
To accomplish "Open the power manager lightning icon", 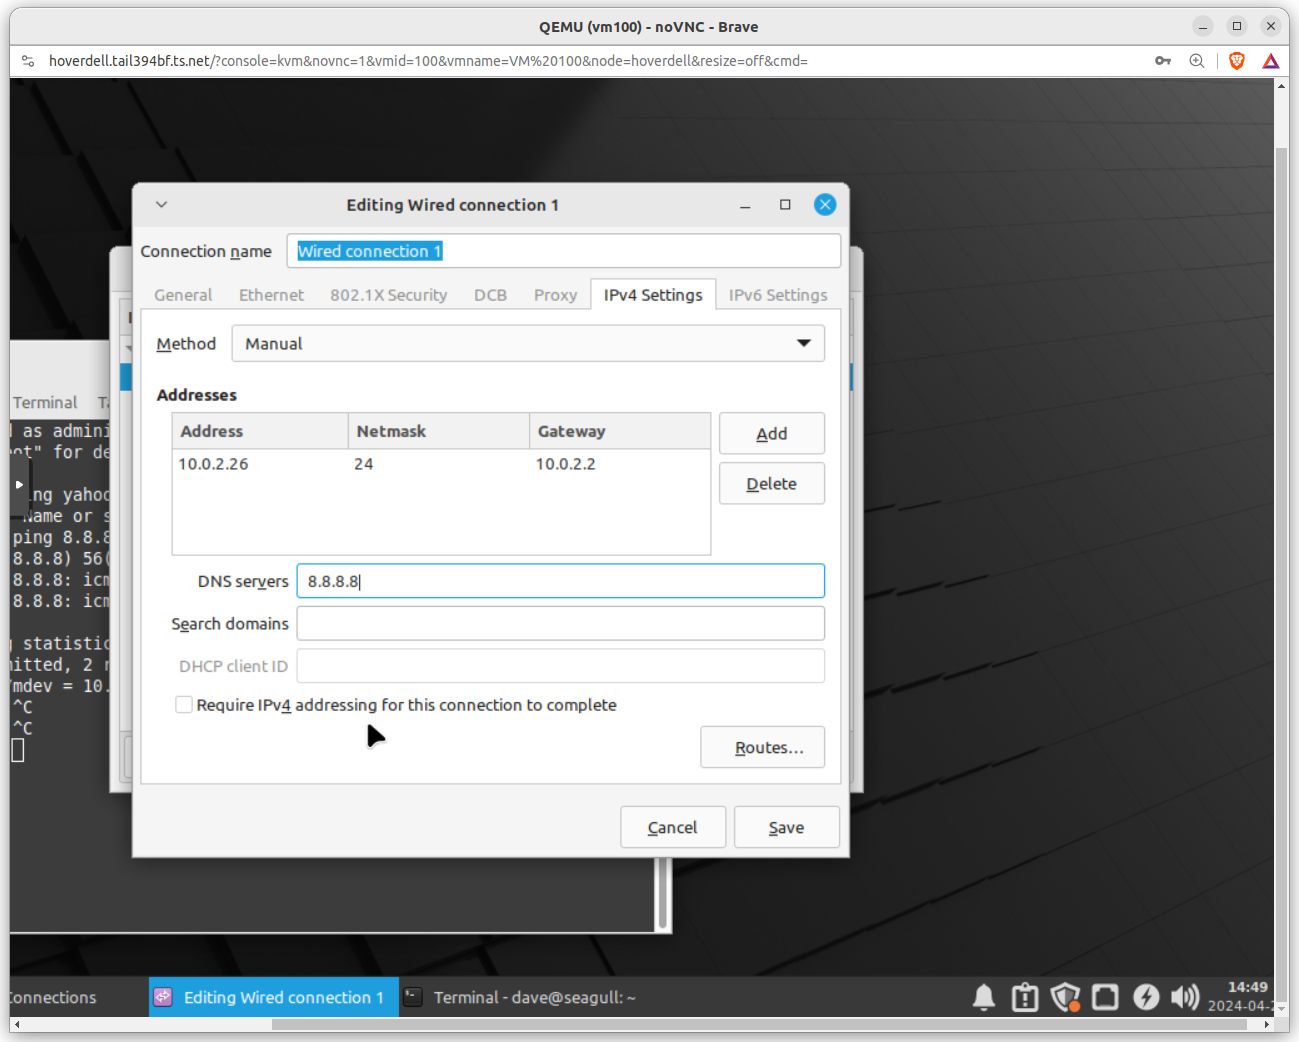I will 1146,997.
